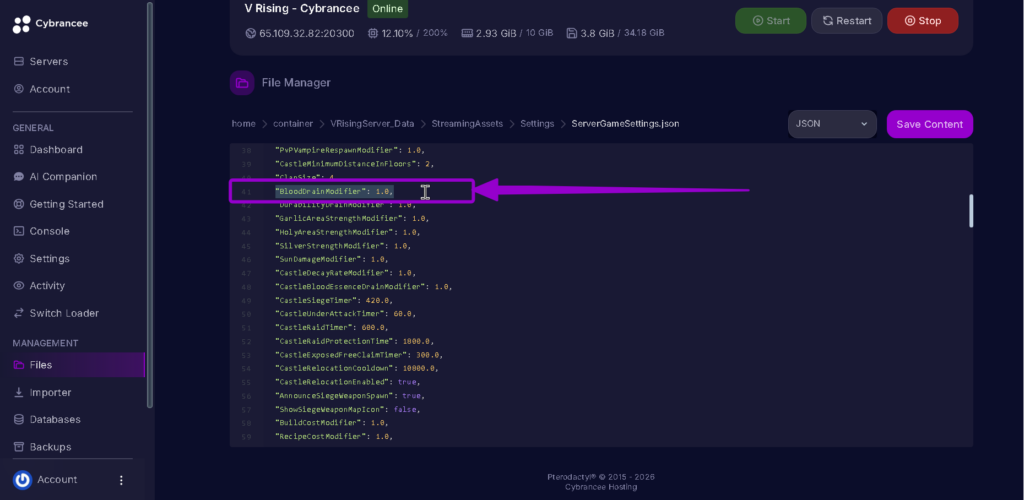Click the sidebar vertical scrollbar

[150, 204]
